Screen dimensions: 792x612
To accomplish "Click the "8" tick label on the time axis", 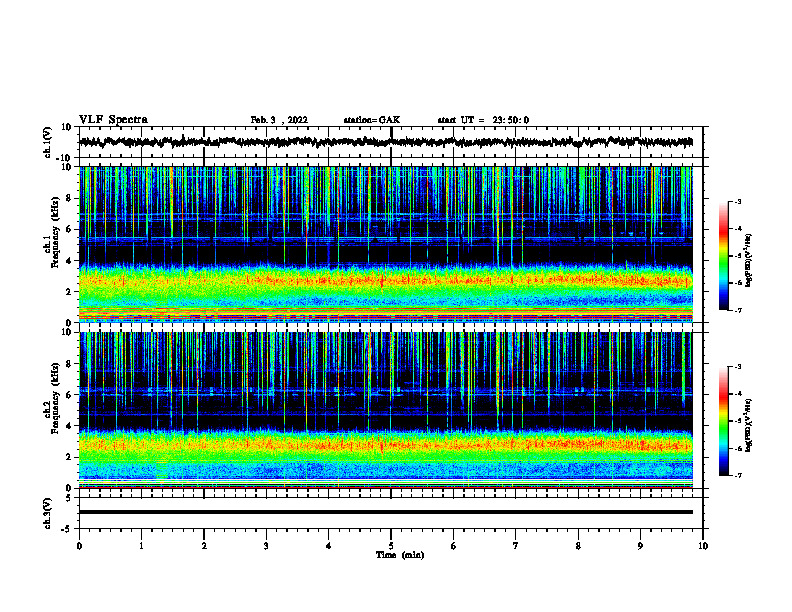I will coord(578,546).
